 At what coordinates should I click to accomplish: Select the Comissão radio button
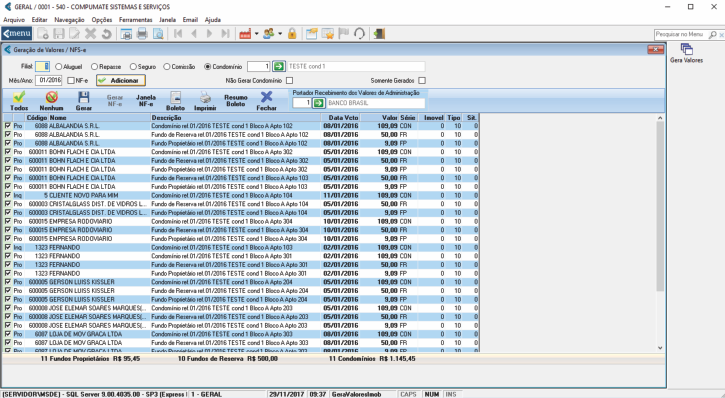(x=167, y=67)
